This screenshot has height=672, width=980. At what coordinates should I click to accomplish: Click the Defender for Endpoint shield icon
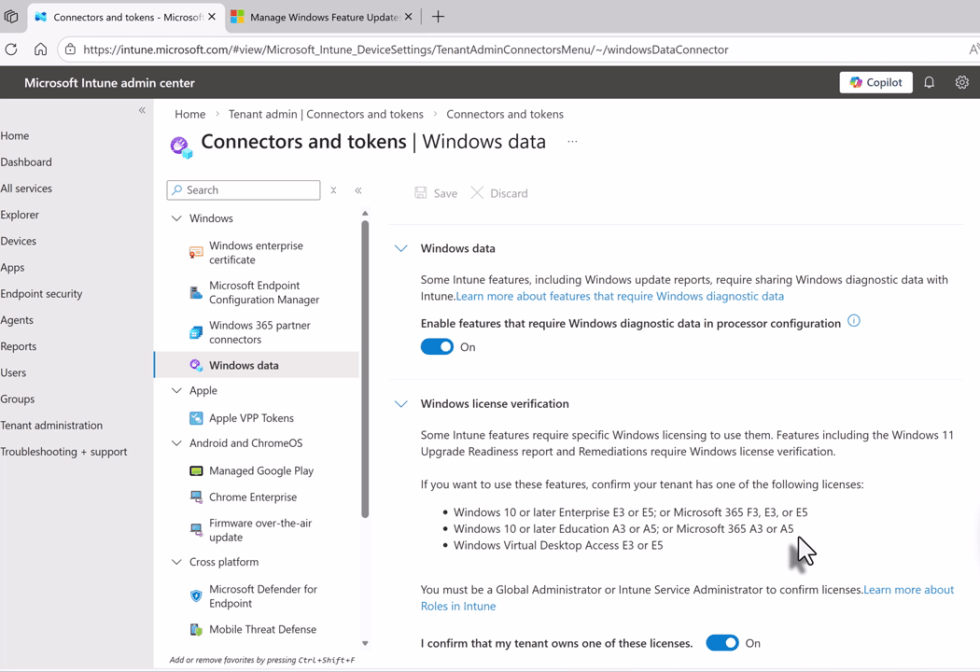point(196,596)
